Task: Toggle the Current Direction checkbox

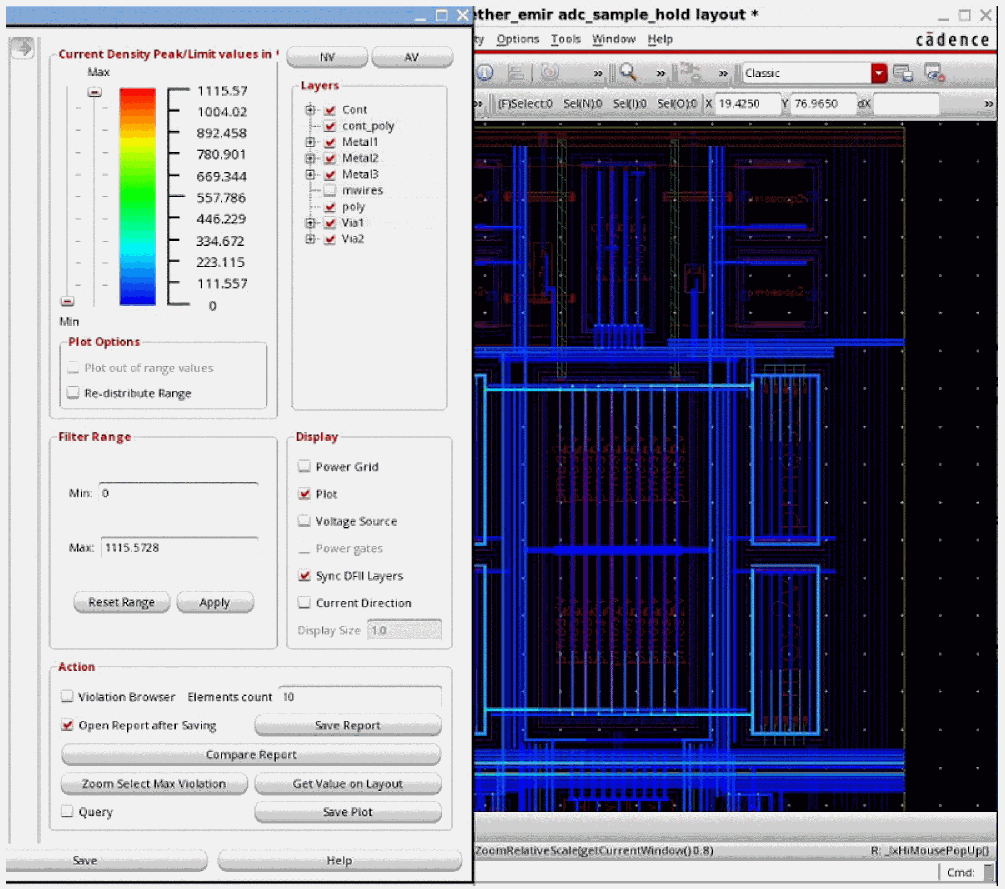Action: 305,603
